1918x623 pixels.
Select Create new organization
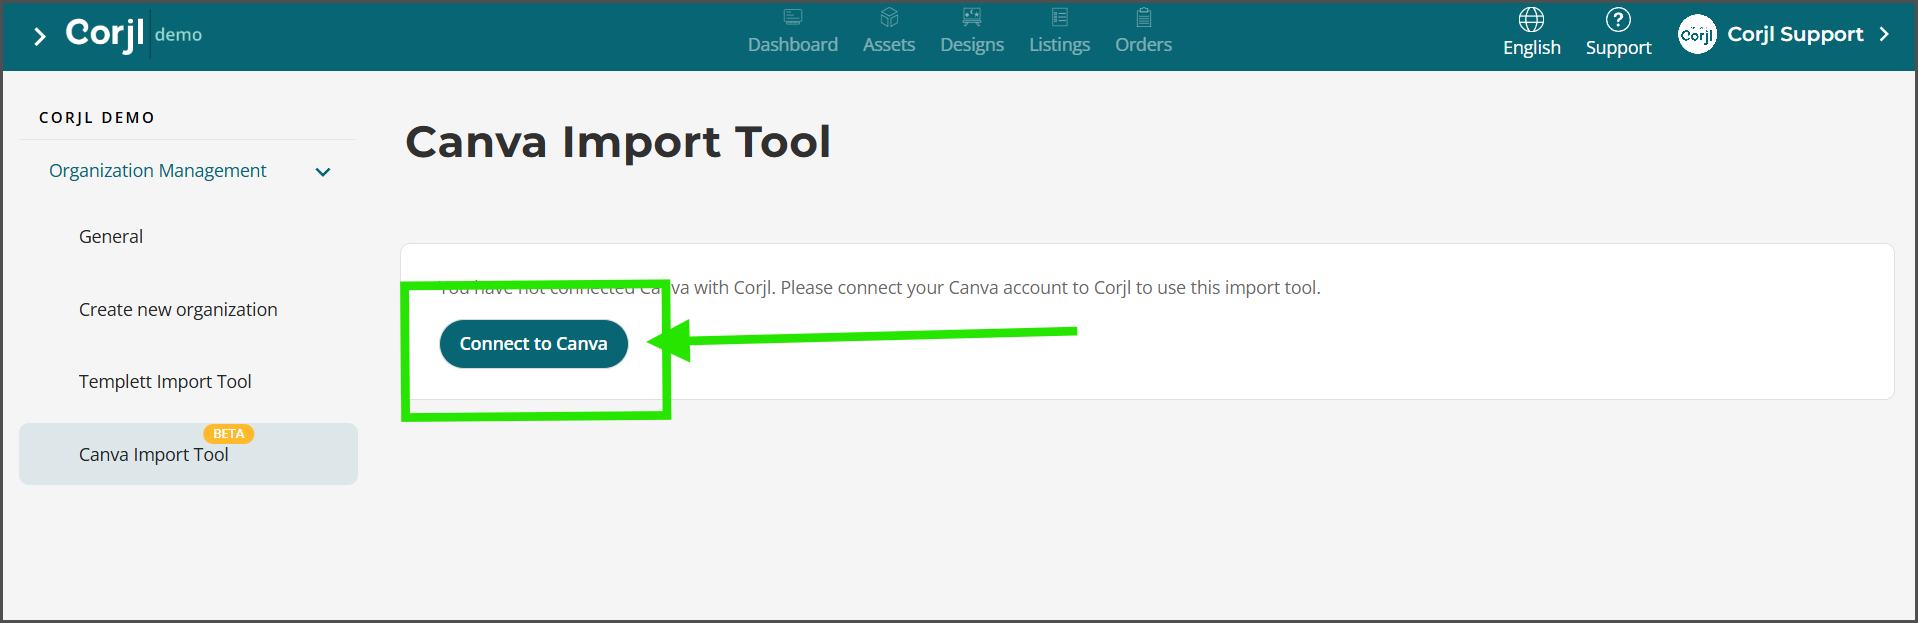(178, 310)
